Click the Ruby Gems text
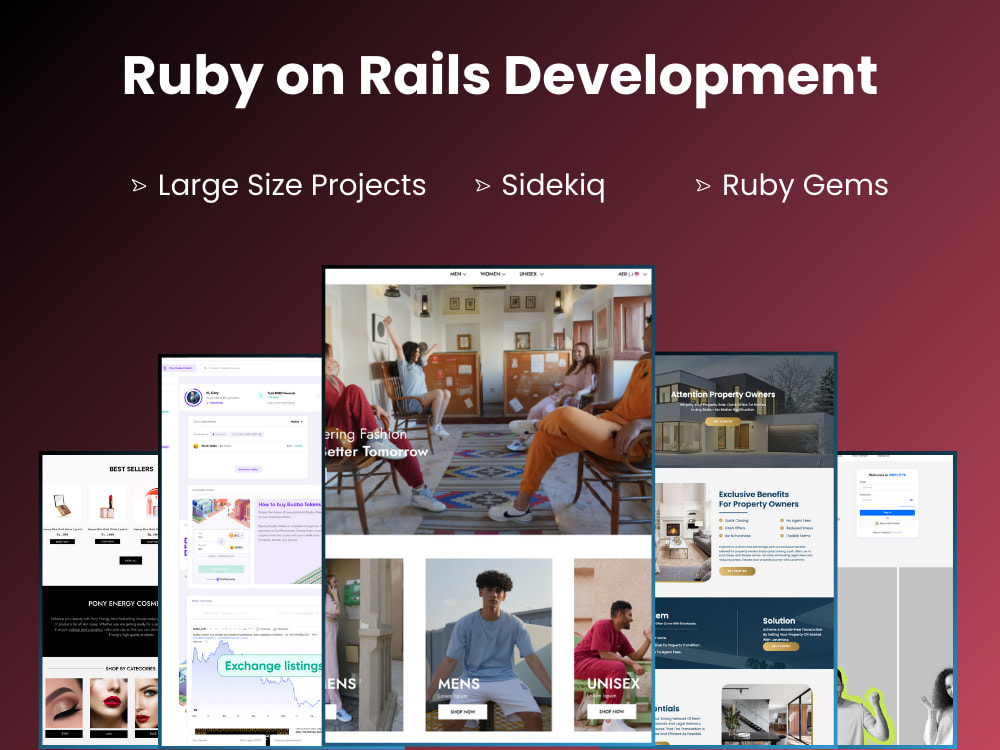 [x=805, y=186]
